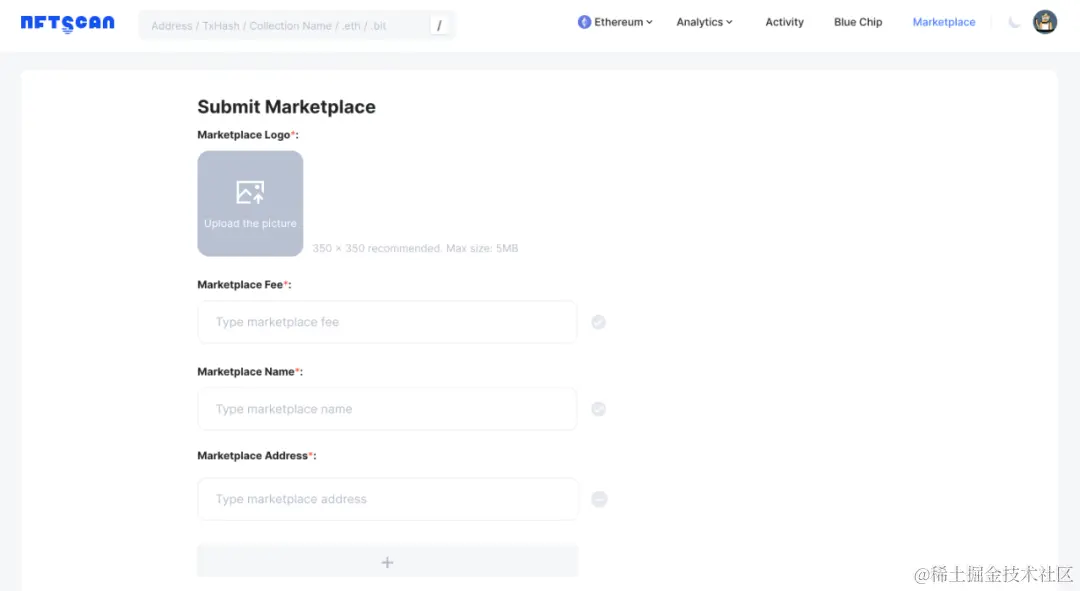Click the Type marketplace name field

387,409
